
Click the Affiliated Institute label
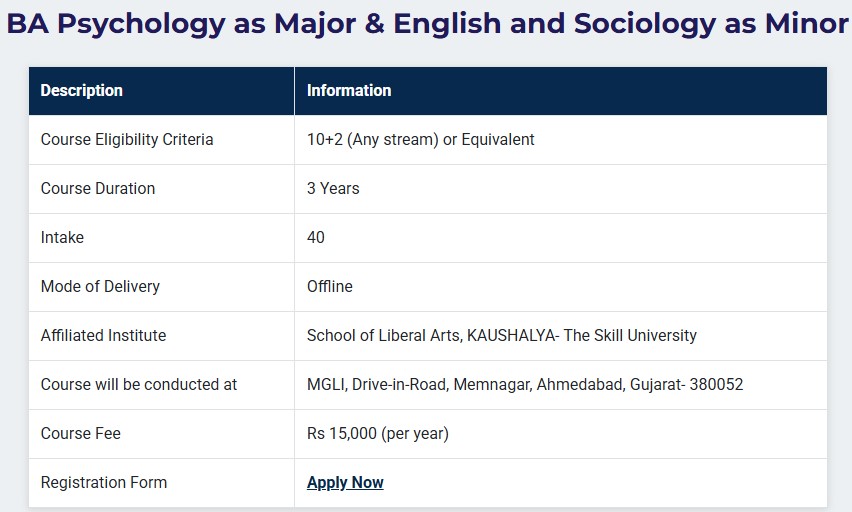(103, 336)
